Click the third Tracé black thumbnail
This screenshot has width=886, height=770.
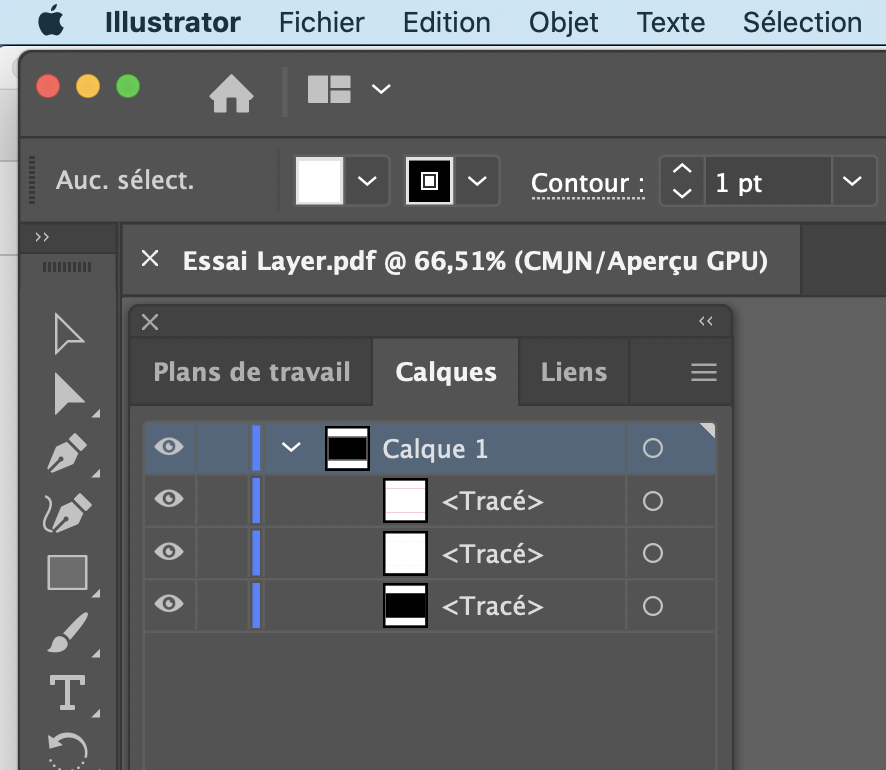[405, 606]
